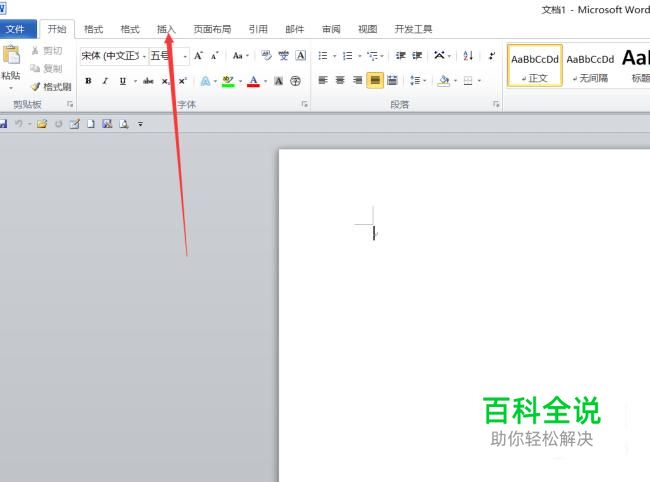This screenshot has width=650, height=482.
Task: Decrease font size with the Shrink Font button
Action: [215, 56]
